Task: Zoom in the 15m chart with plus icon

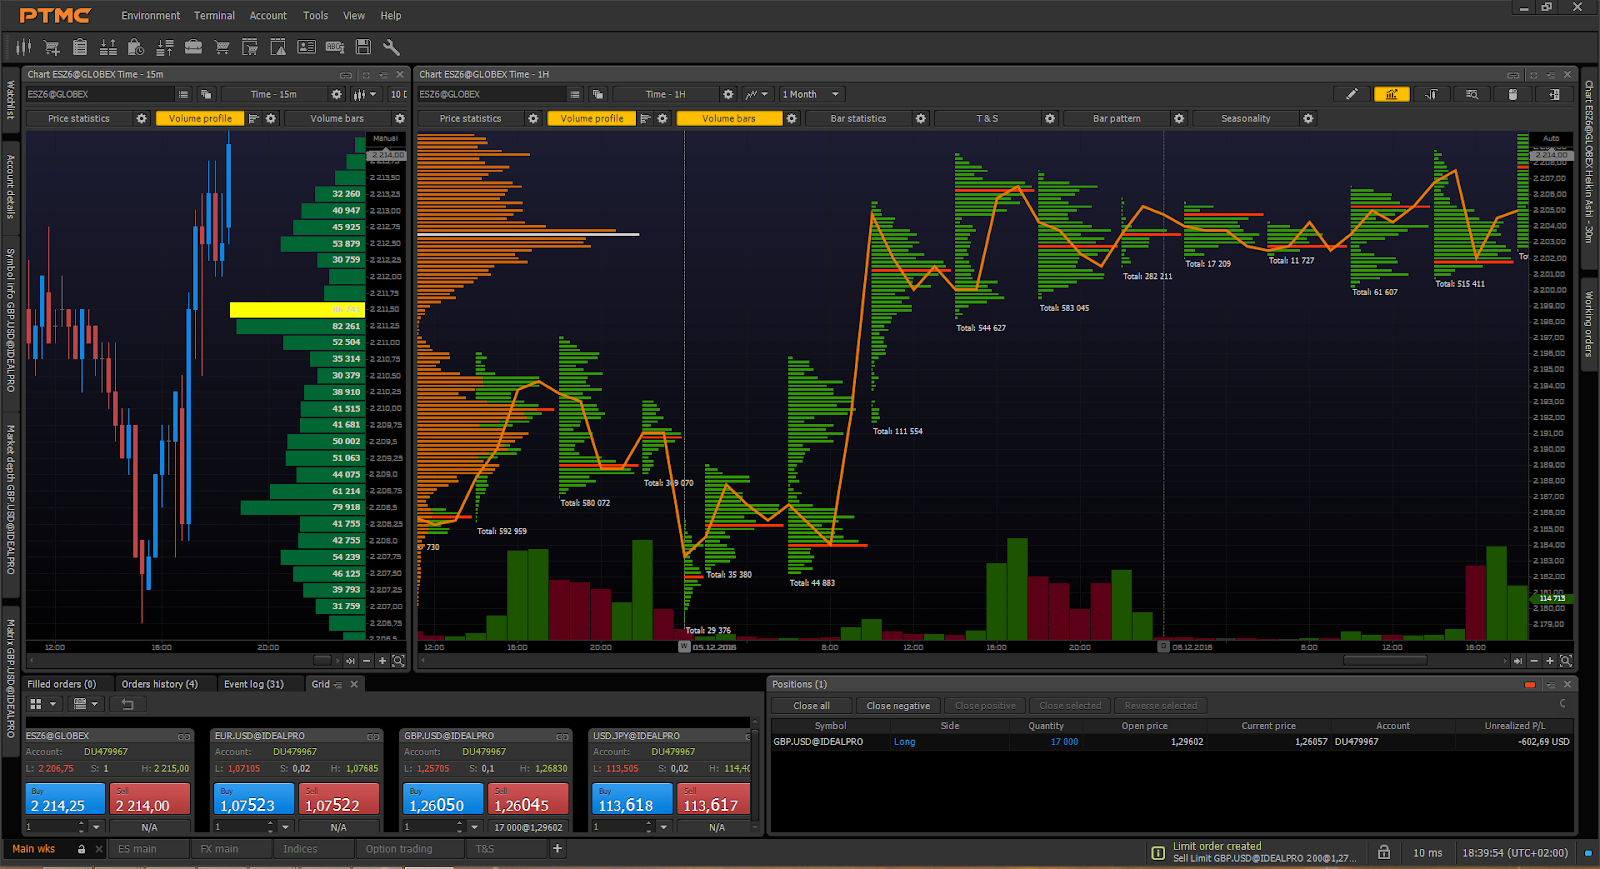Action: [x=382, y=661]
